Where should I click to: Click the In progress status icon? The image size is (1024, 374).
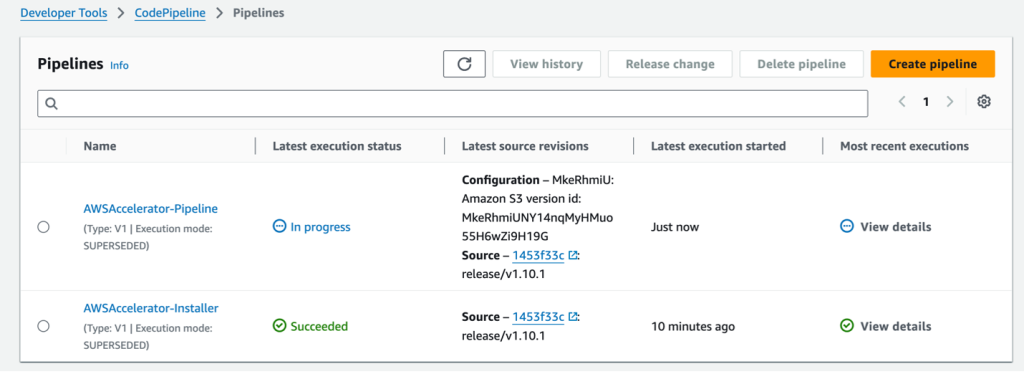[279, 227]
